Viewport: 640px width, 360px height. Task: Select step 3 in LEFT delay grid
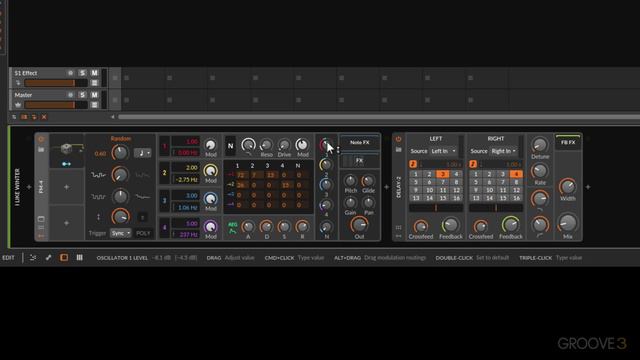coord(442,174)
